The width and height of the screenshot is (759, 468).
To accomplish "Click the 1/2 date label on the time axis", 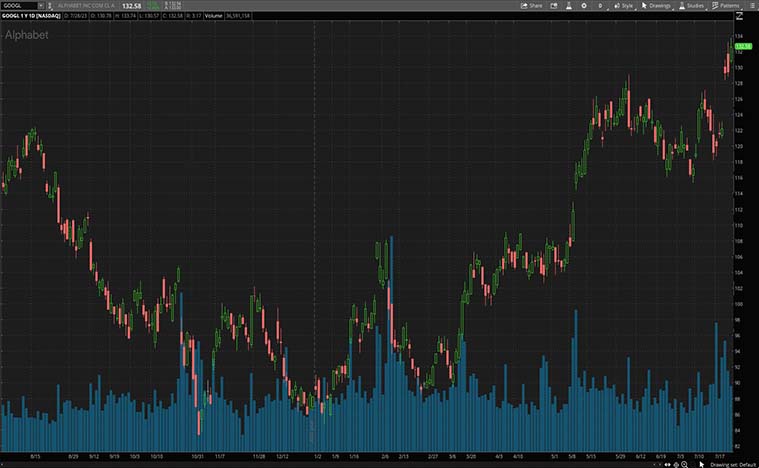I will [x=318, y=456].
